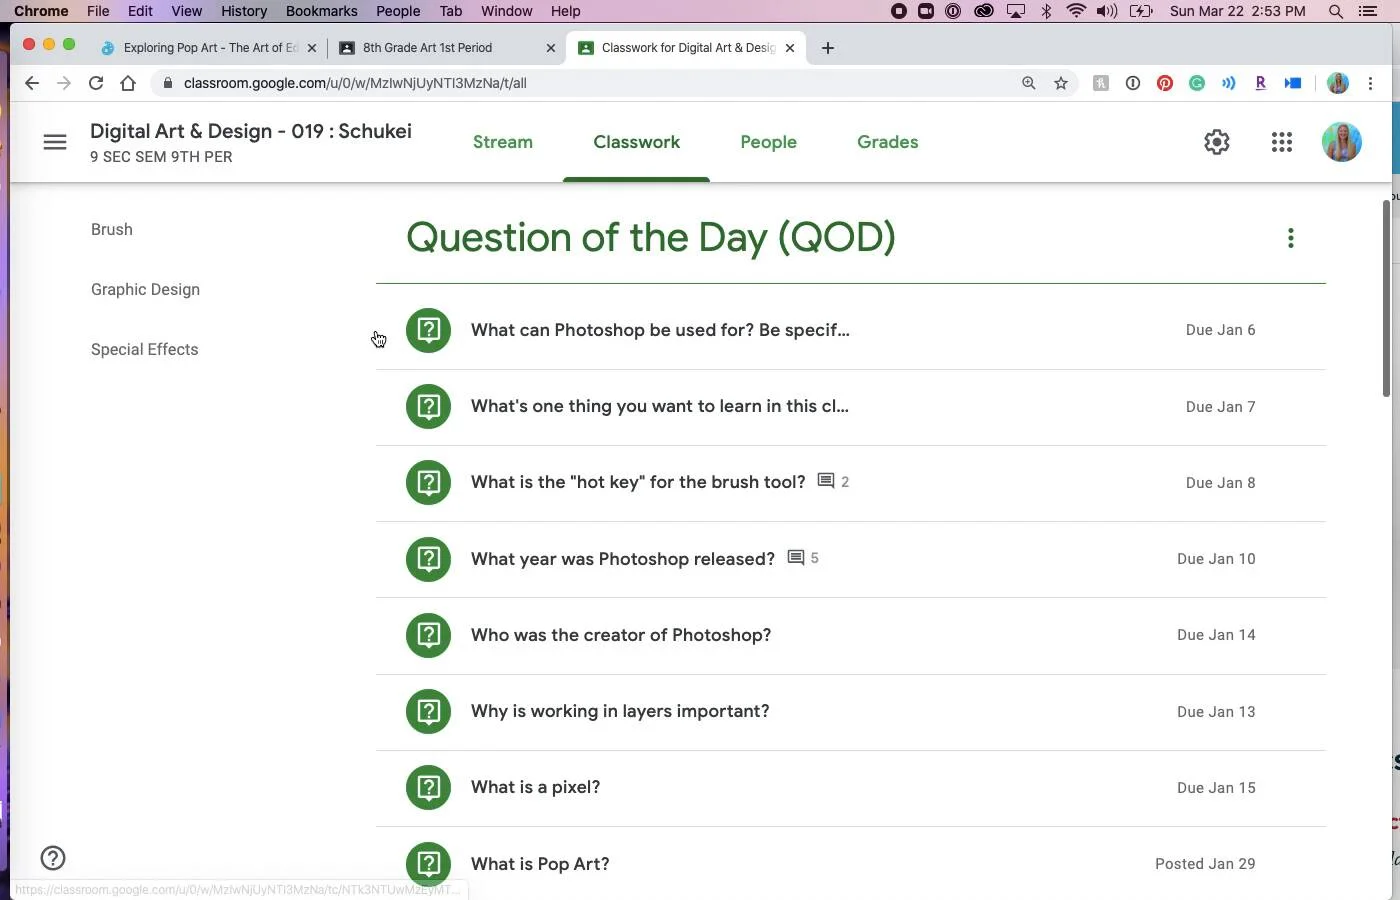The image size is (1400, 900).
Task: Go to the Grades tab
Action: pos(887,142)
